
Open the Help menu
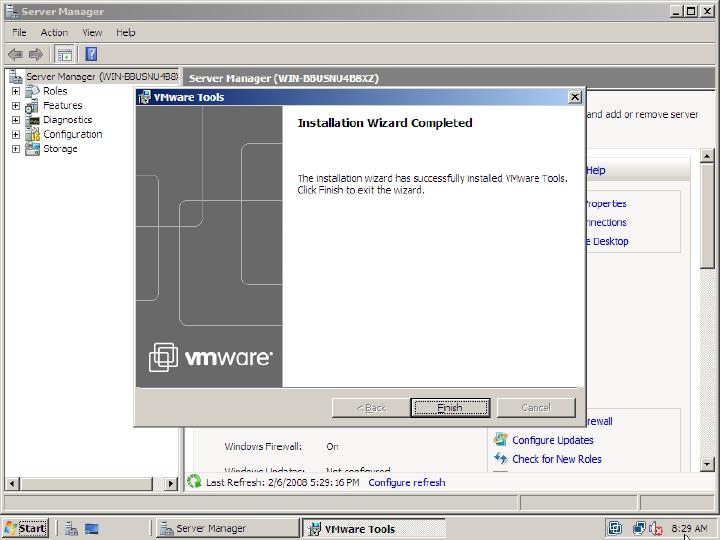tap(125, 33)
